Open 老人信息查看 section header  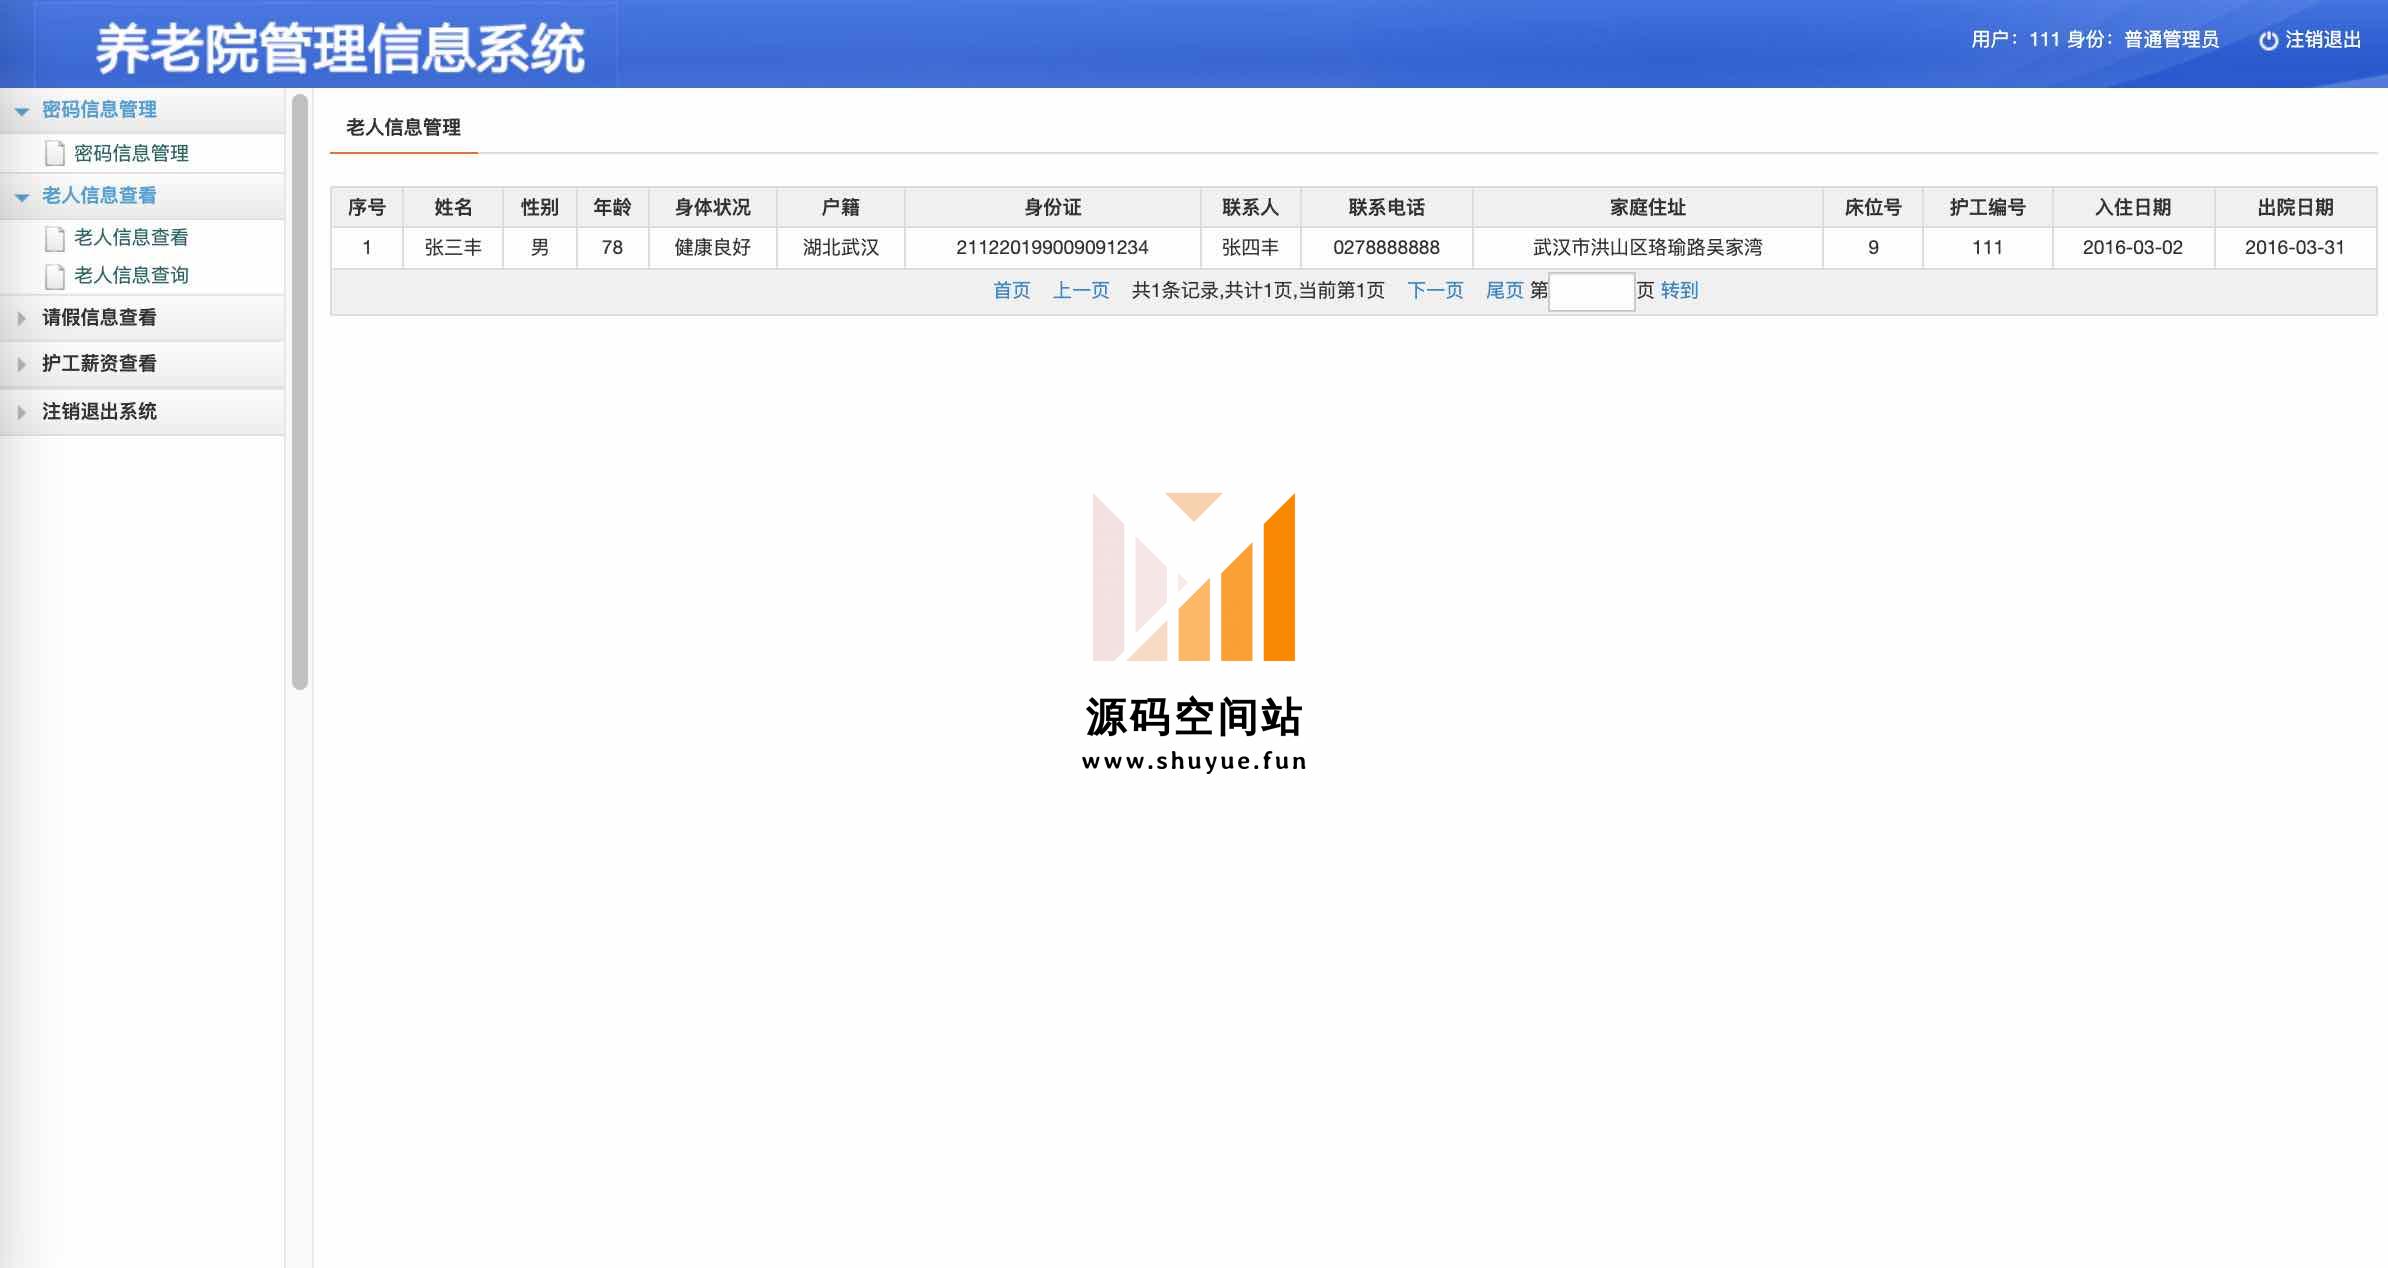pyautogui.click(x=142, y=196)
